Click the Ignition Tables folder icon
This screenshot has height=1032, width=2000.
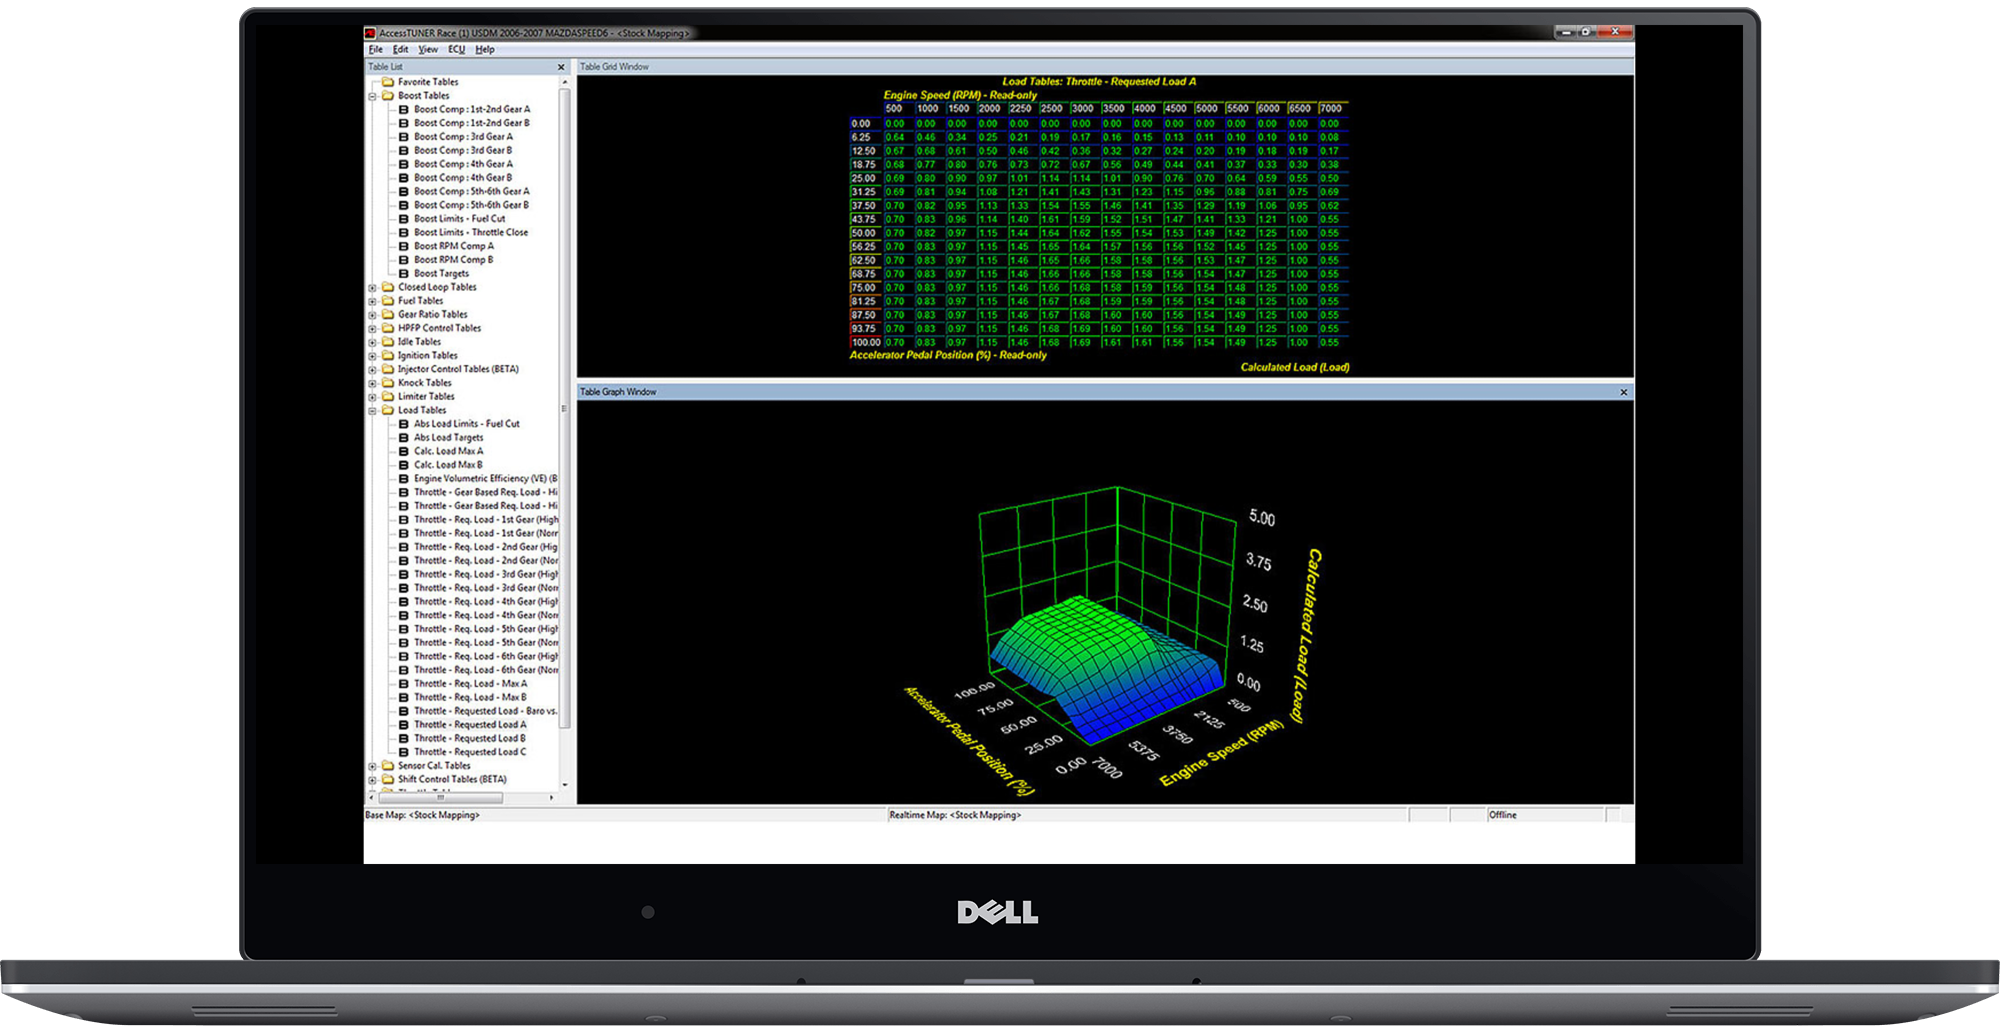click(387, 355)
